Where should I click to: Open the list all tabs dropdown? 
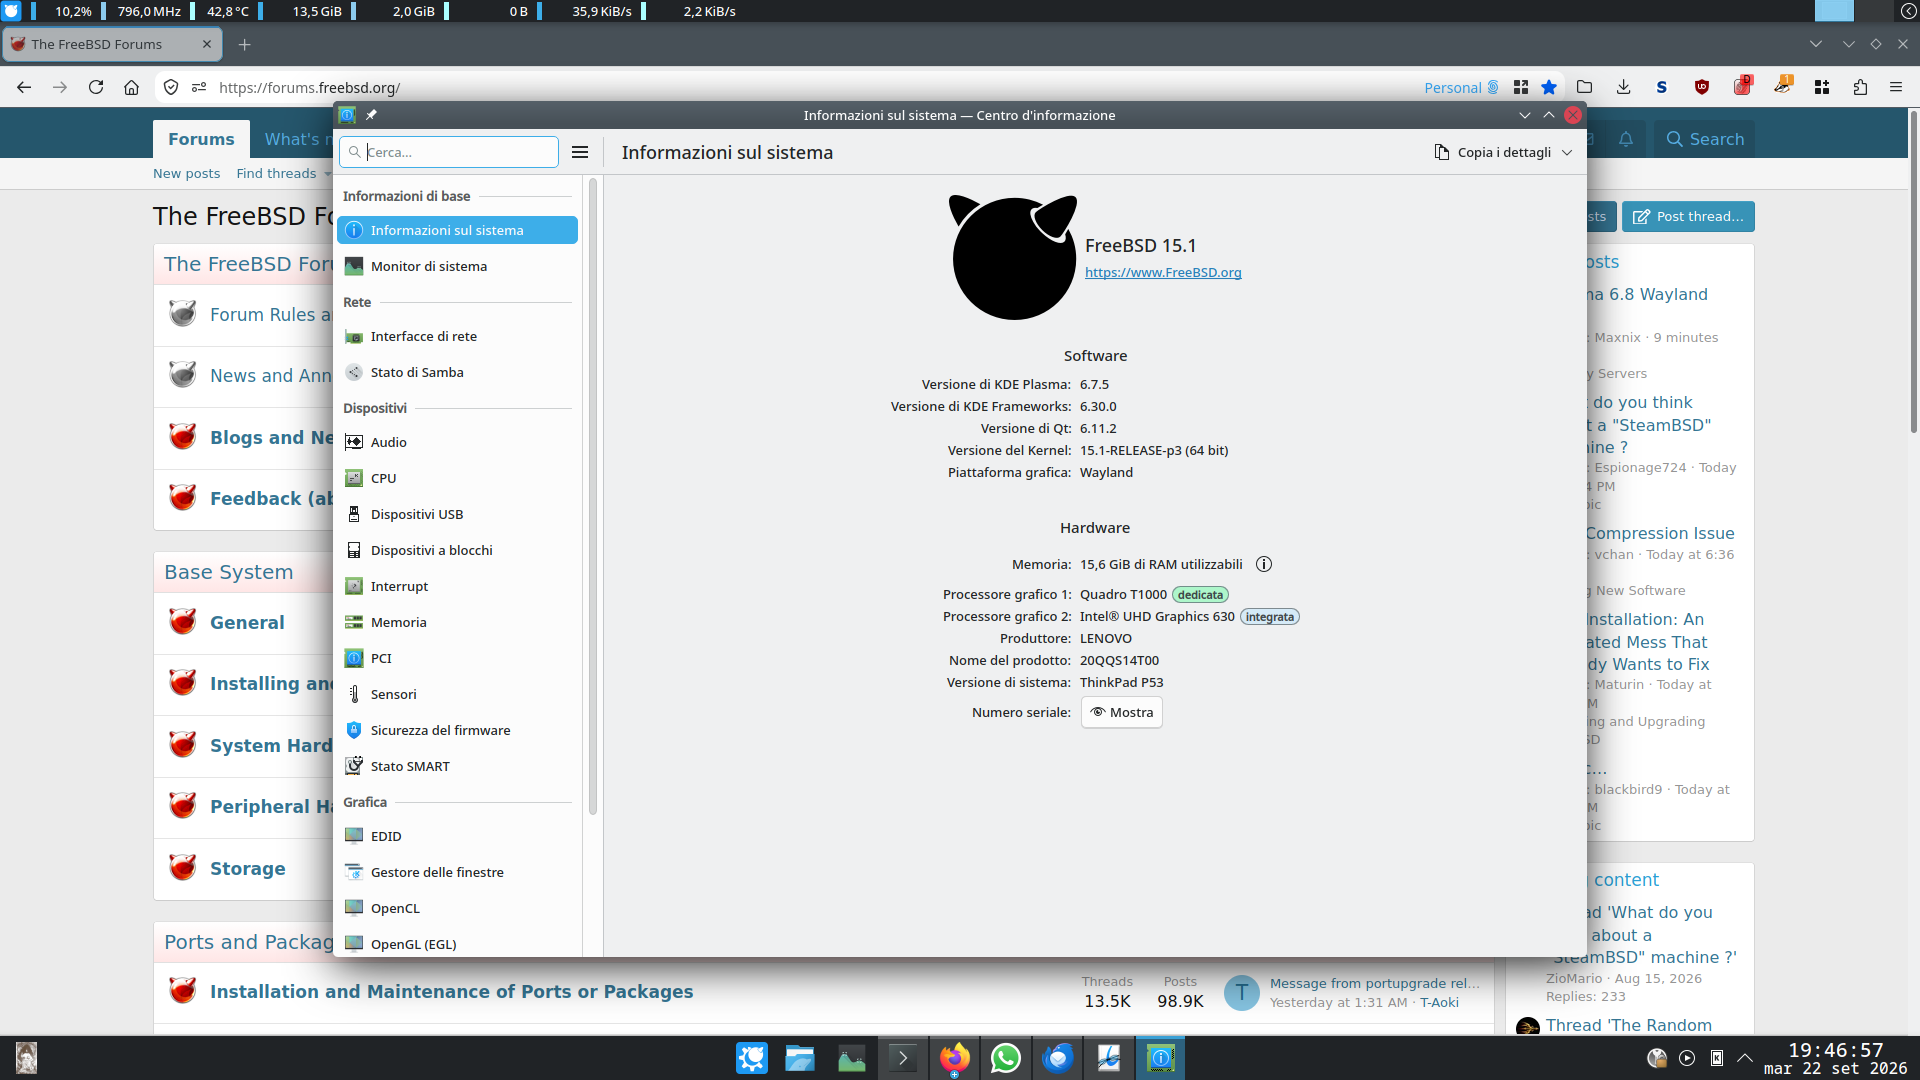(x=1816, y=44)
